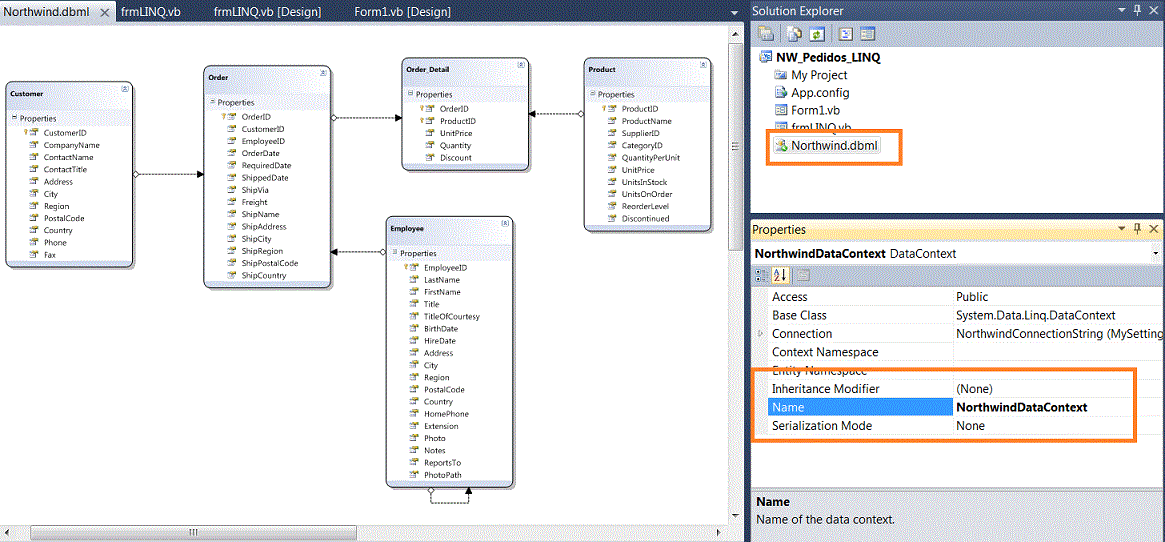Collapse Properties section of Customer class

tap(14, 118)
